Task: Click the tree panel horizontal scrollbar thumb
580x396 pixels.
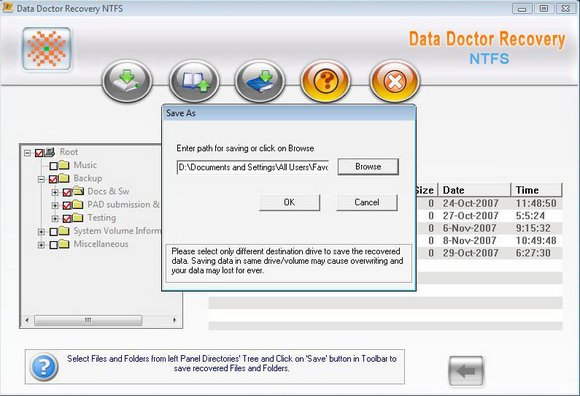Action: pyautogui.click(x=88, y=320)
